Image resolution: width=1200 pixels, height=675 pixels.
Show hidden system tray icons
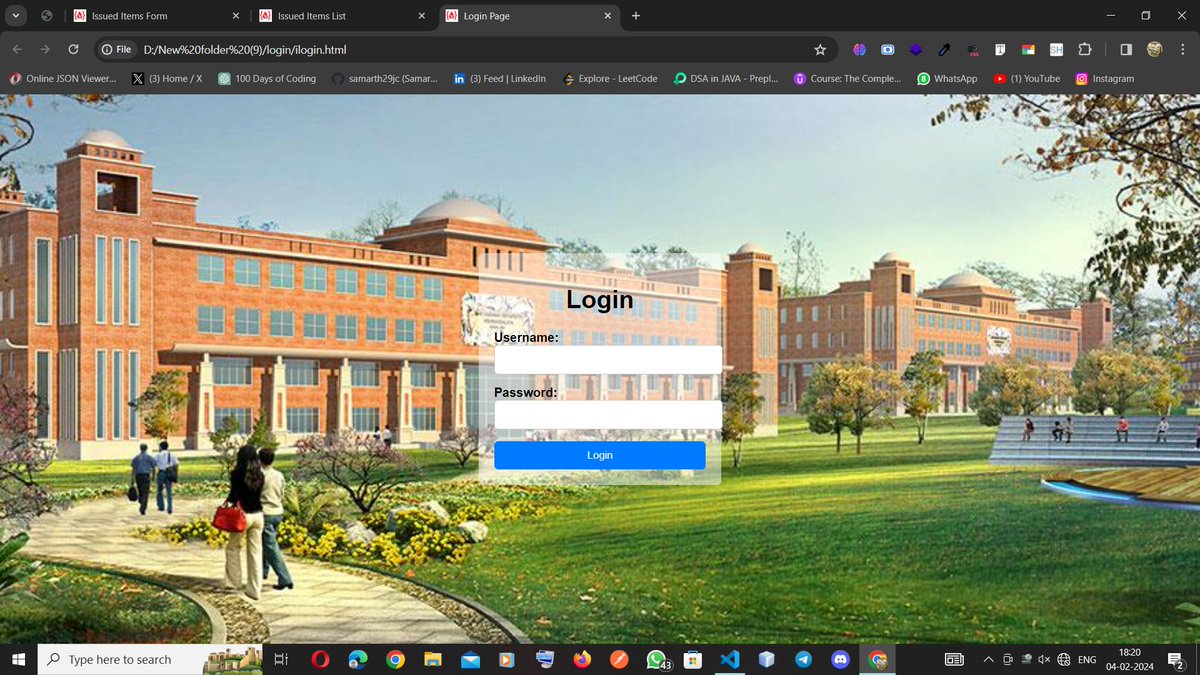pyautogui.click(x=989, y=659)
